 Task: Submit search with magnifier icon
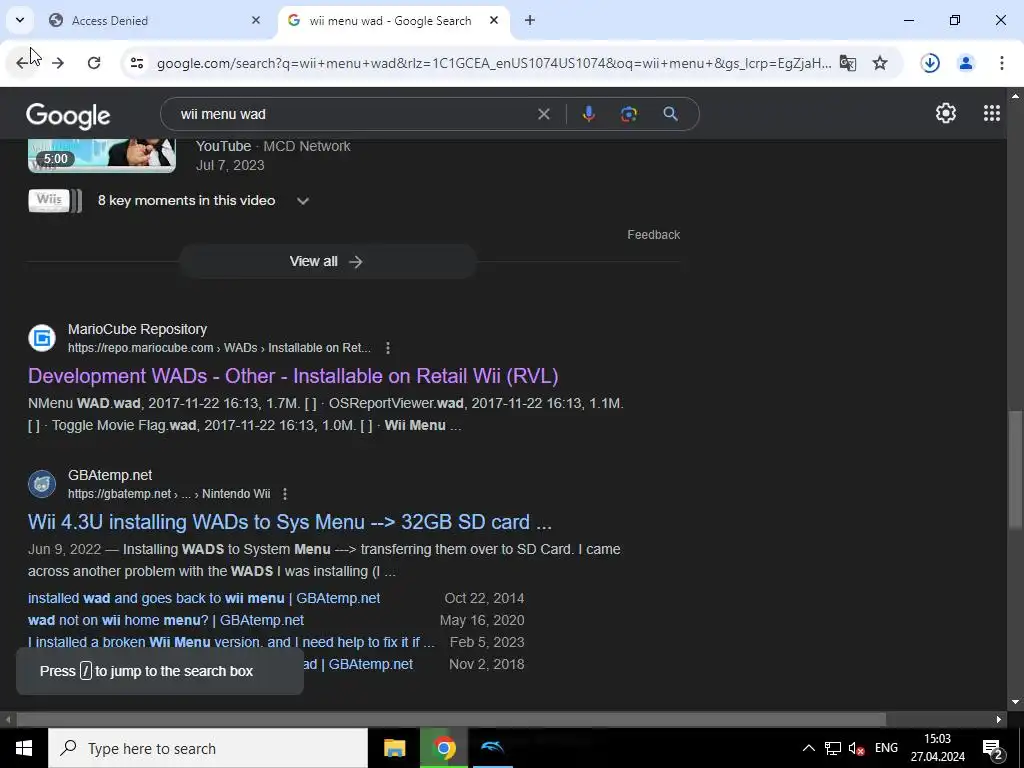click(x=671, y=114)
